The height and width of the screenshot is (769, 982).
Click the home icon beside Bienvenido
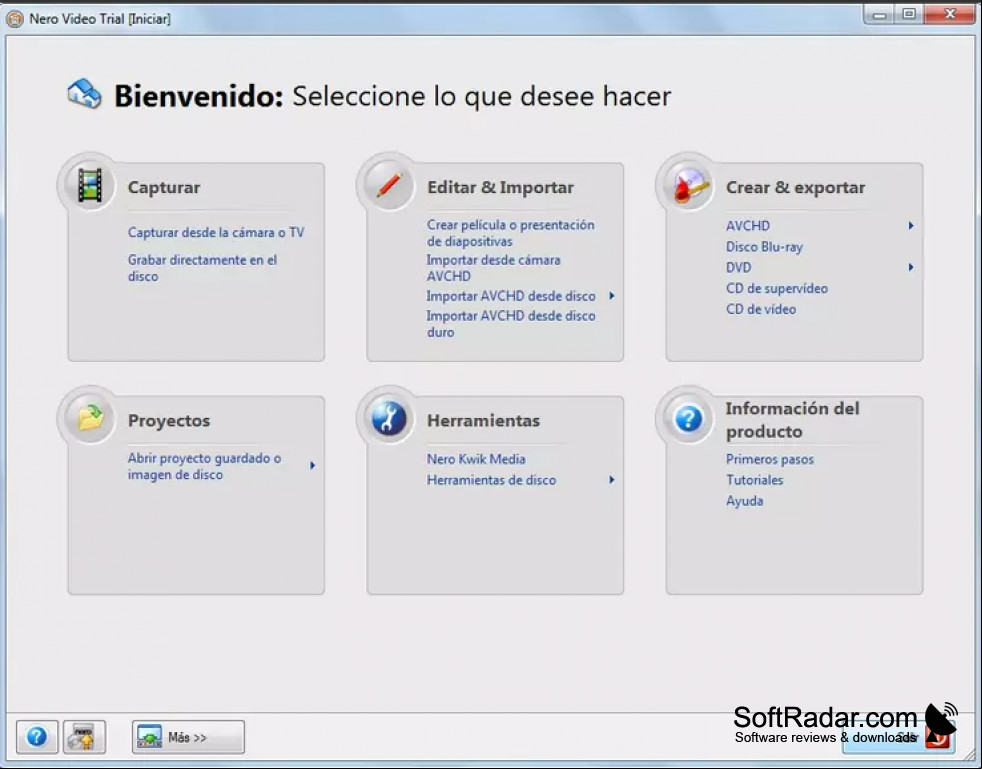85,94
